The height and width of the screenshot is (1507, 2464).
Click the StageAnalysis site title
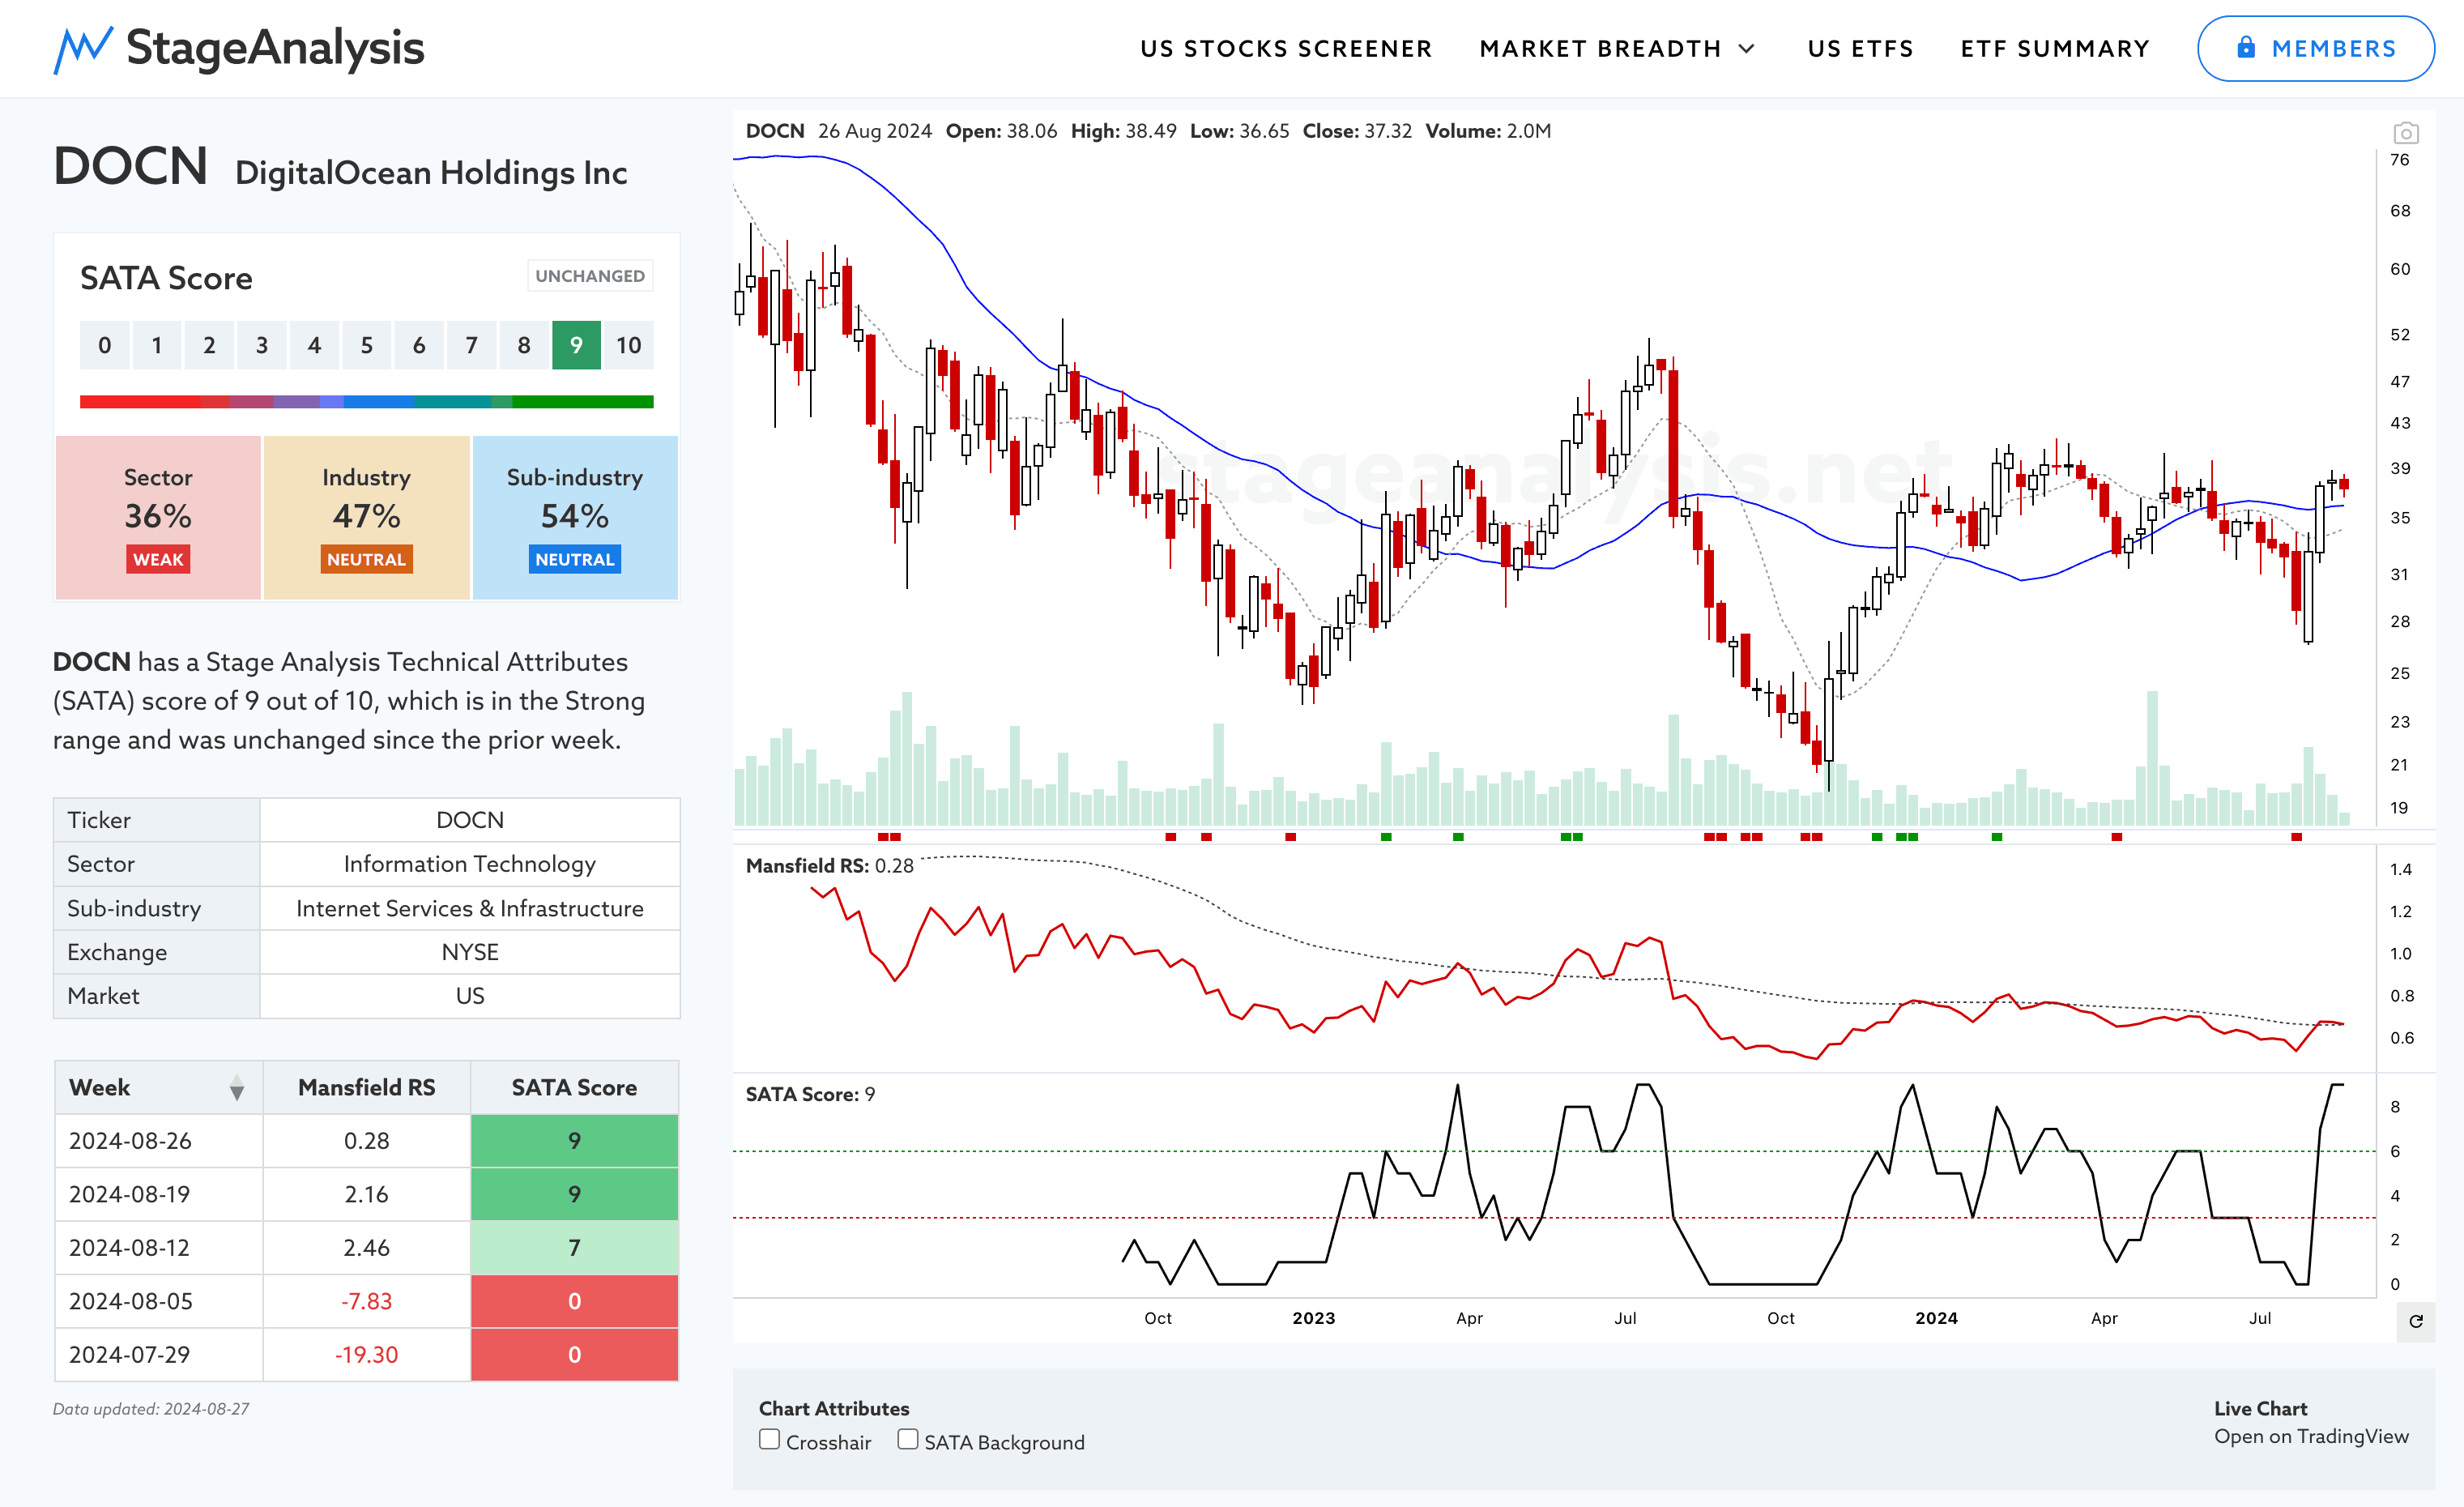pyautogui.click(x=275, y=48)
